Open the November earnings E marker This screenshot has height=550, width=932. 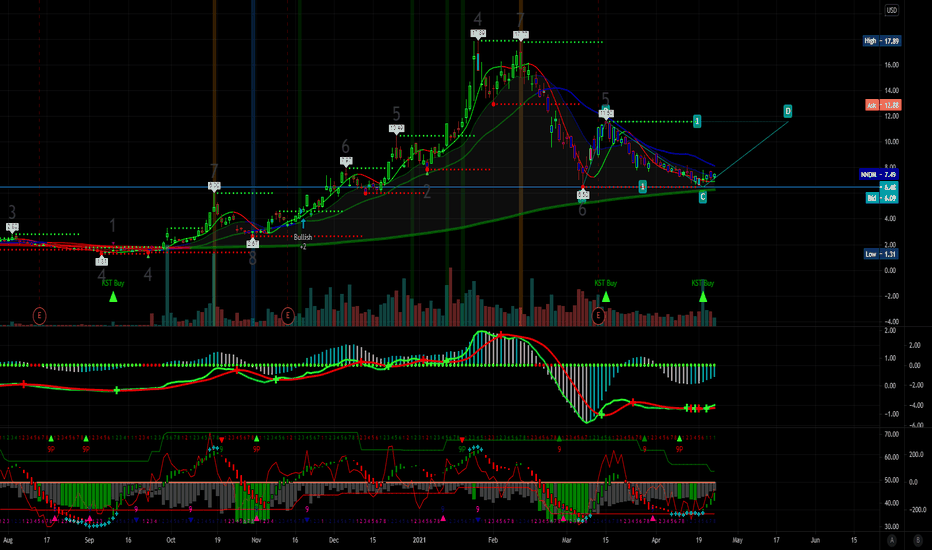pos(288,315)
